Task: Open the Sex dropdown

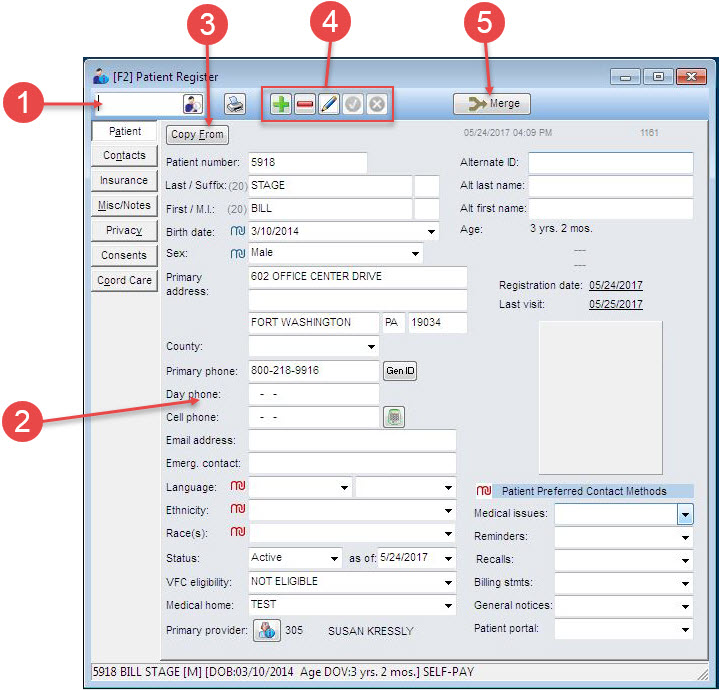Action: pos(415,254)
